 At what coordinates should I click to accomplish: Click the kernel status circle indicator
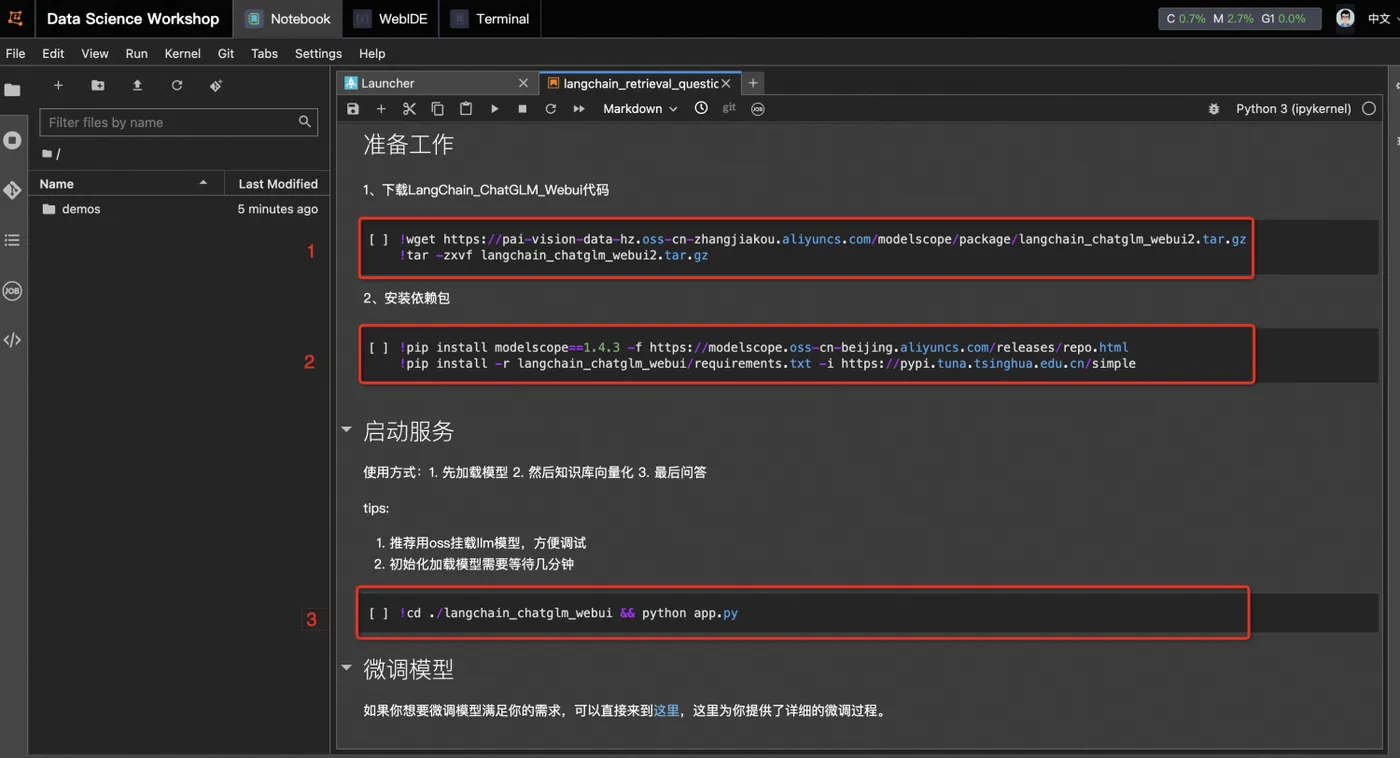point(1369,109)
